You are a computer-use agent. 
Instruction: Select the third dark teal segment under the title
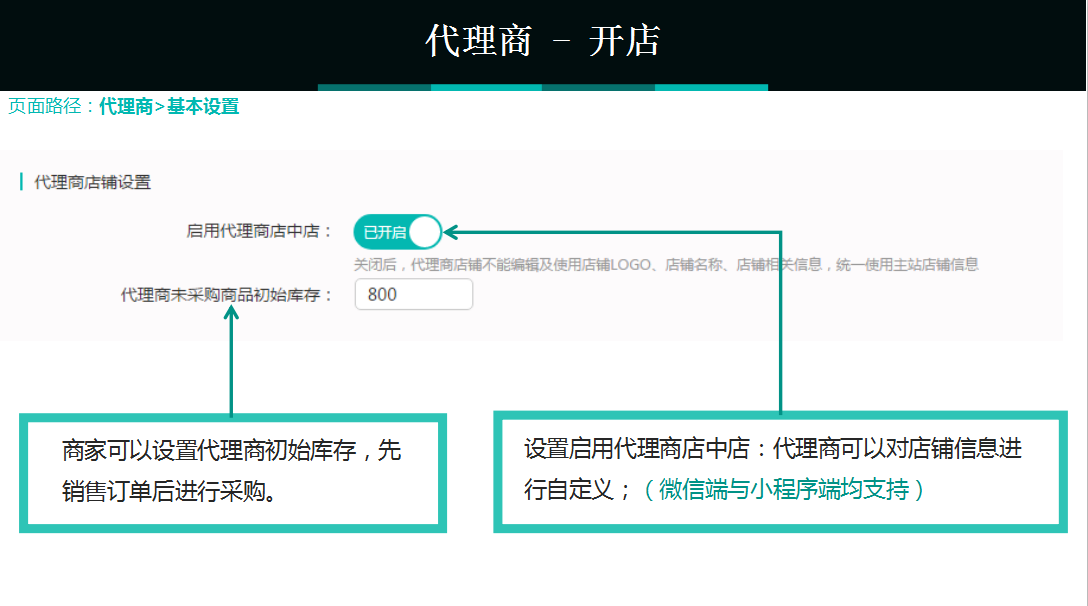598,88
